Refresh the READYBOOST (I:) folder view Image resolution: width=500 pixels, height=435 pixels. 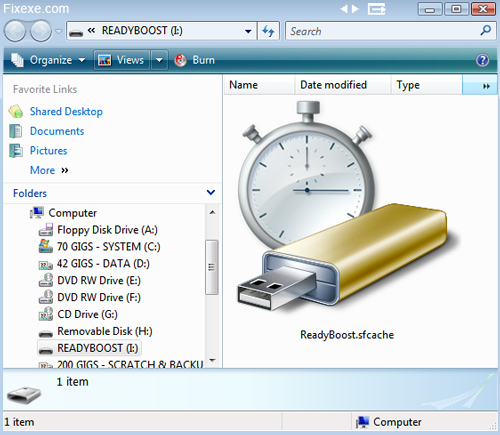(268, 31)
